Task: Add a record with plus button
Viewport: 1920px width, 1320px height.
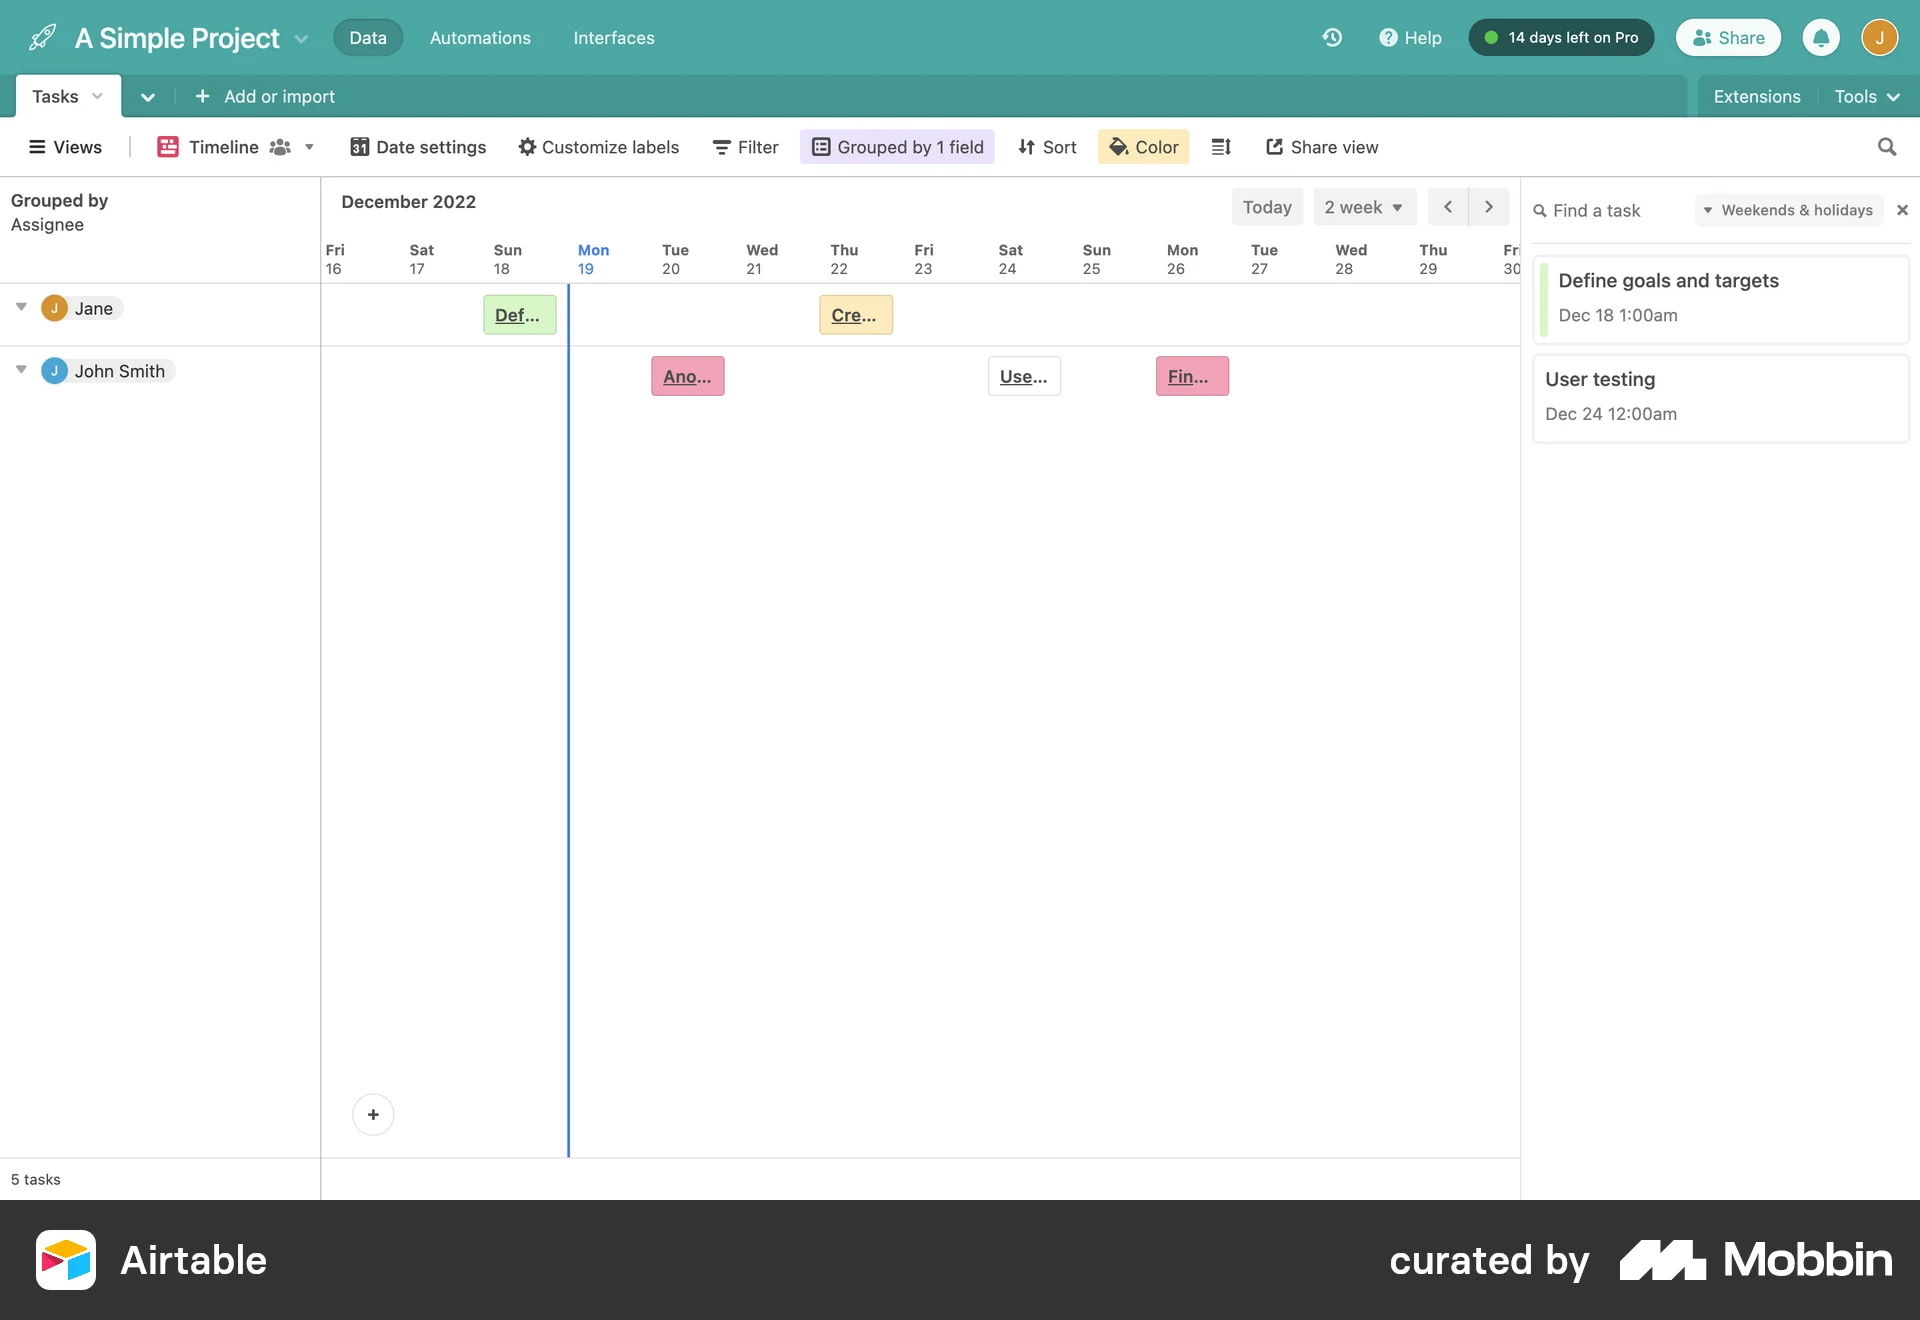Action: [x=373, y=1114]
